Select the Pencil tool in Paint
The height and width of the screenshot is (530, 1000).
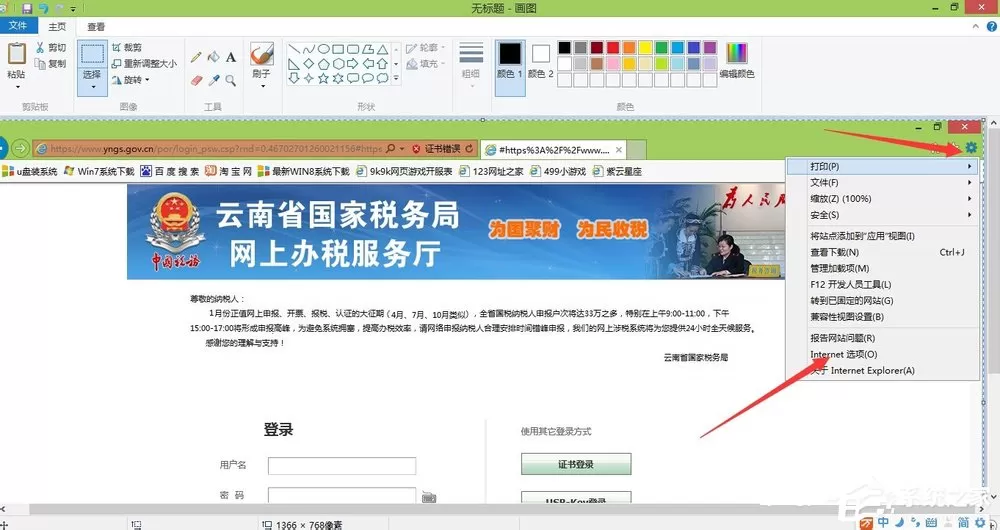click(x=196, y=57)
